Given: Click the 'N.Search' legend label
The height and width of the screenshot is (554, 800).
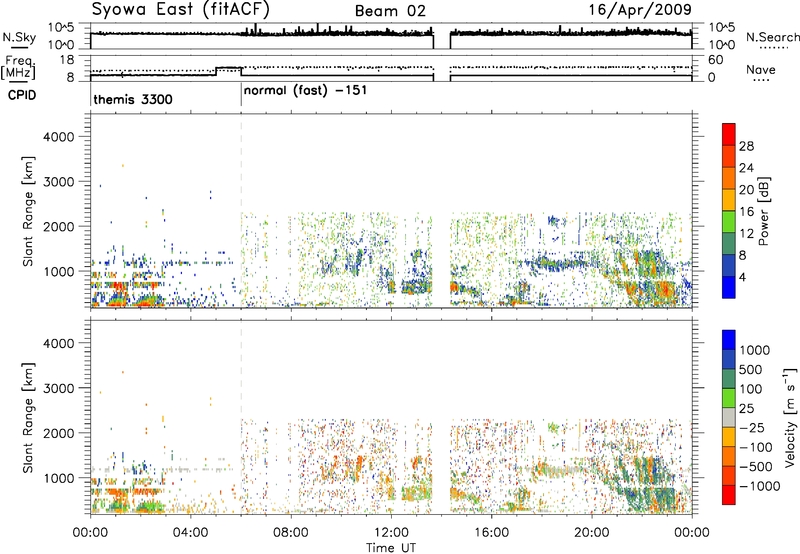Looking at the screenshot, I should point(773,37).
